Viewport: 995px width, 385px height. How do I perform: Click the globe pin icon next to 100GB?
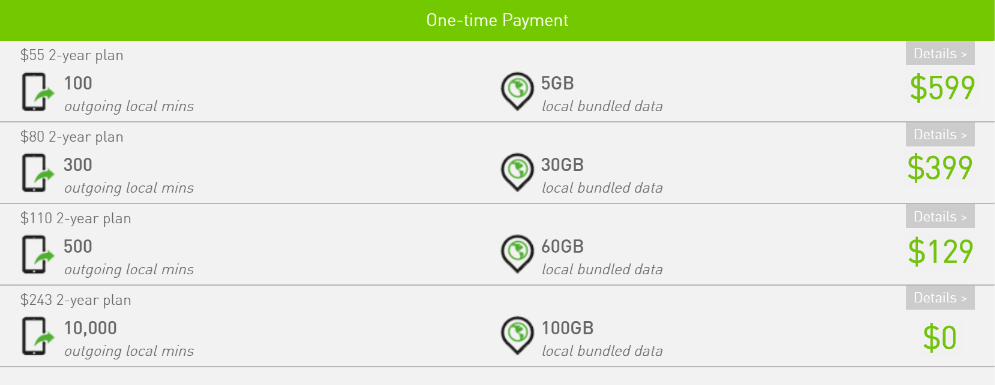coord(517,336)
